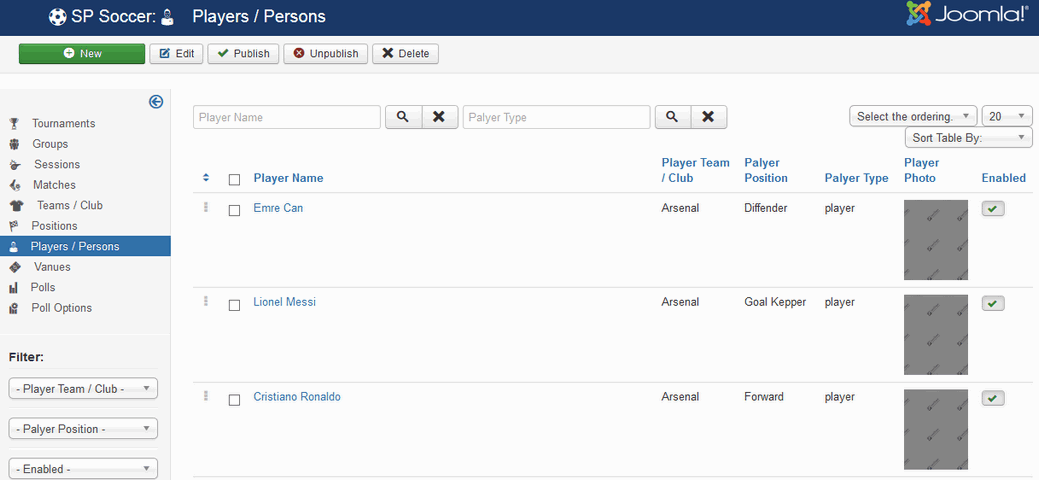
Task: Open the Matches sidebar item
Action: (54, 185)
